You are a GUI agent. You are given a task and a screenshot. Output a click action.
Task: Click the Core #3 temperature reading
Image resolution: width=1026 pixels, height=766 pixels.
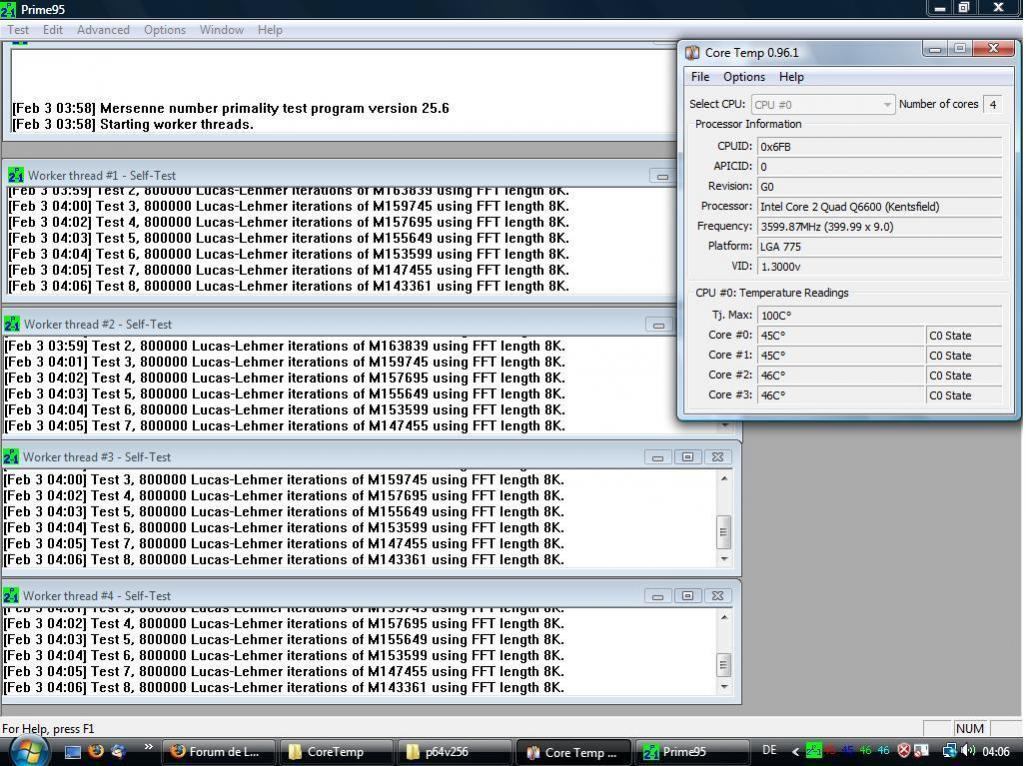coord(841,395)
